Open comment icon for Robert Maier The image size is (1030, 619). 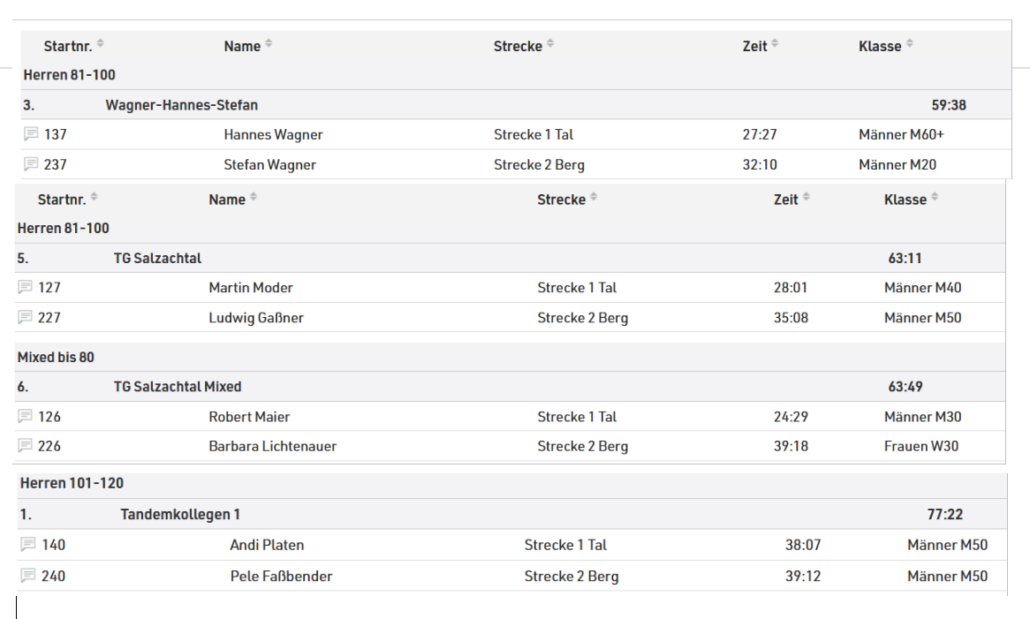pyautogui.click(x=25, y=416)
